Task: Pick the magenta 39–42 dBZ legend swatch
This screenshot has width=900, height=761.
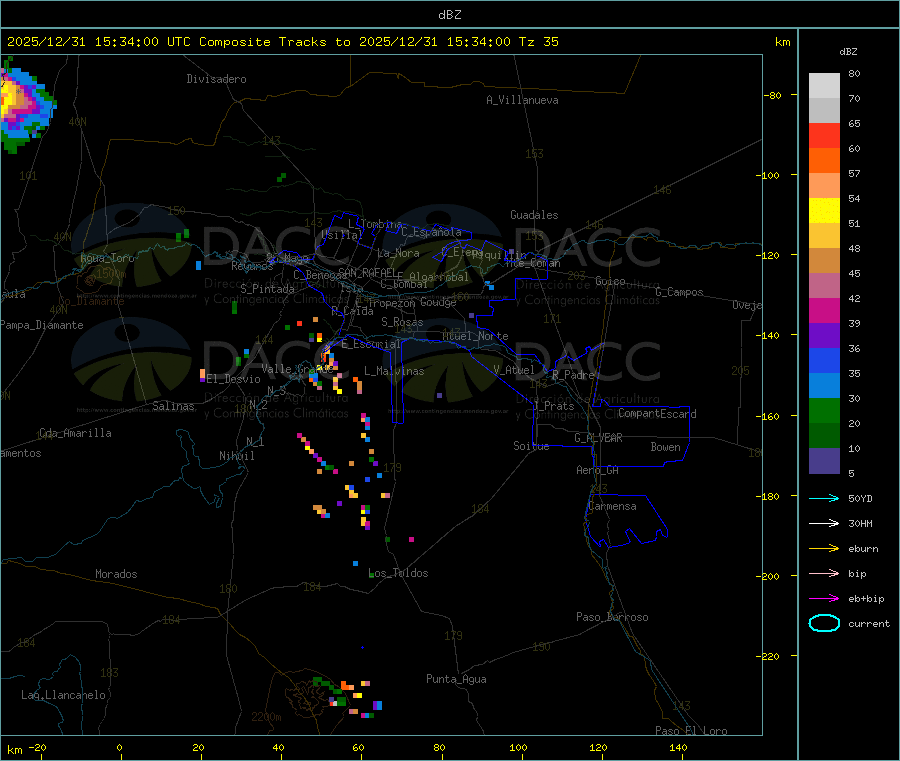Action: coord(824,310)
